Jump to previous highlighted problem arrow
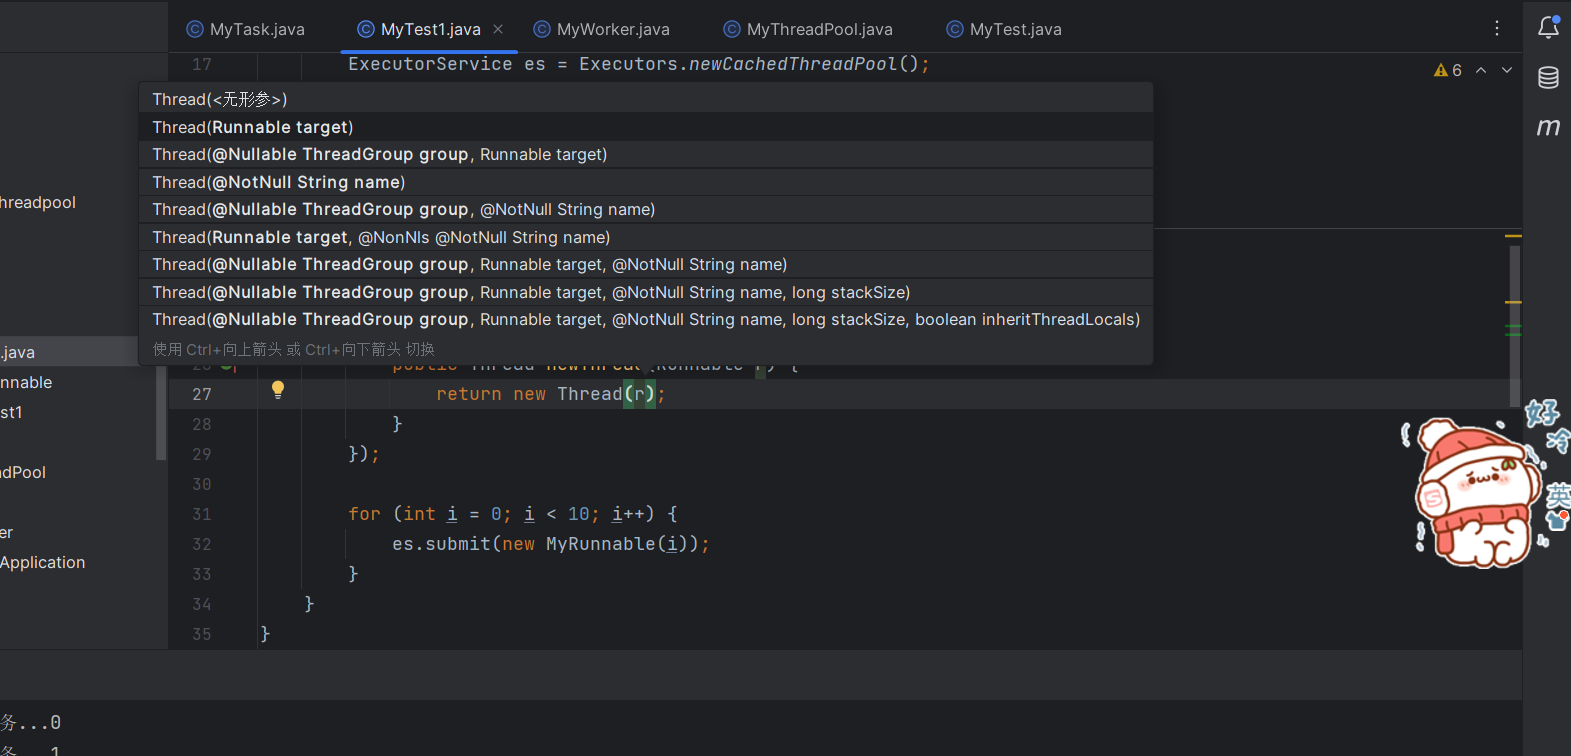 [1481, 70]
